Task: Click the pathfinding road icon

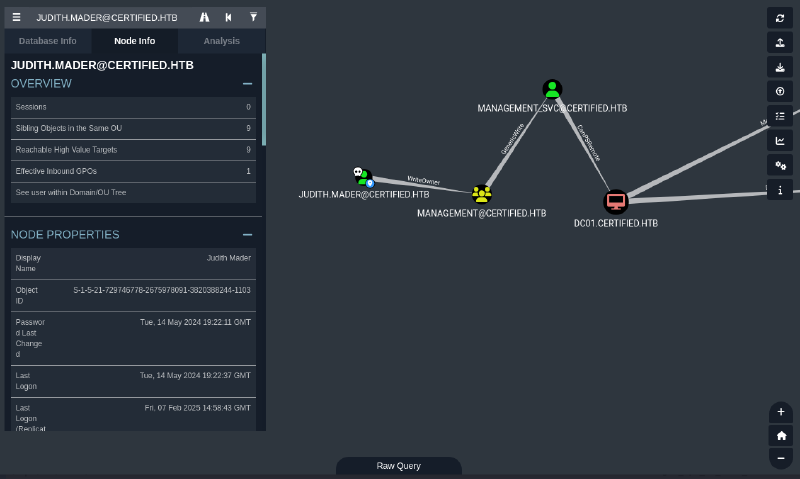Action: (205, 18)
